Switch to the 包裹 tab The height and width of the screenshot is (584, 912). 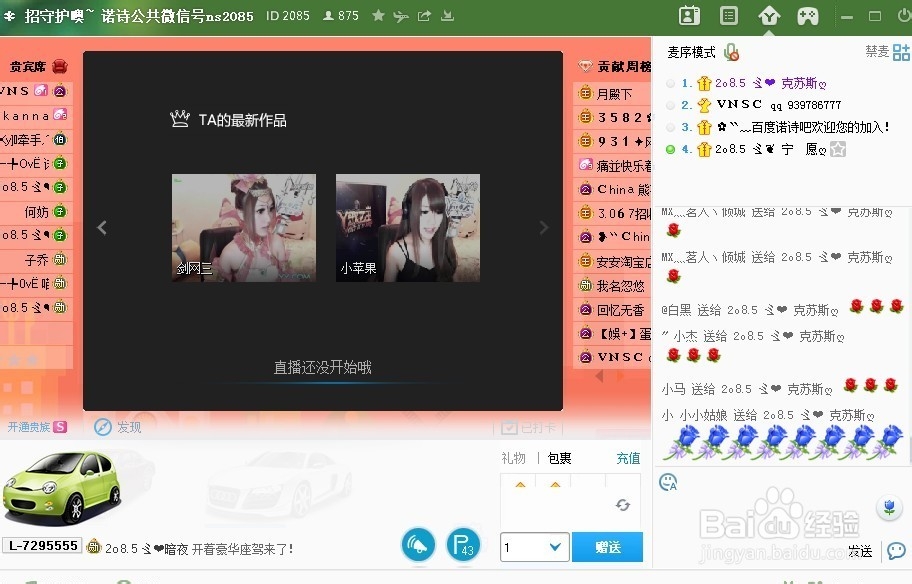point(559,458)
